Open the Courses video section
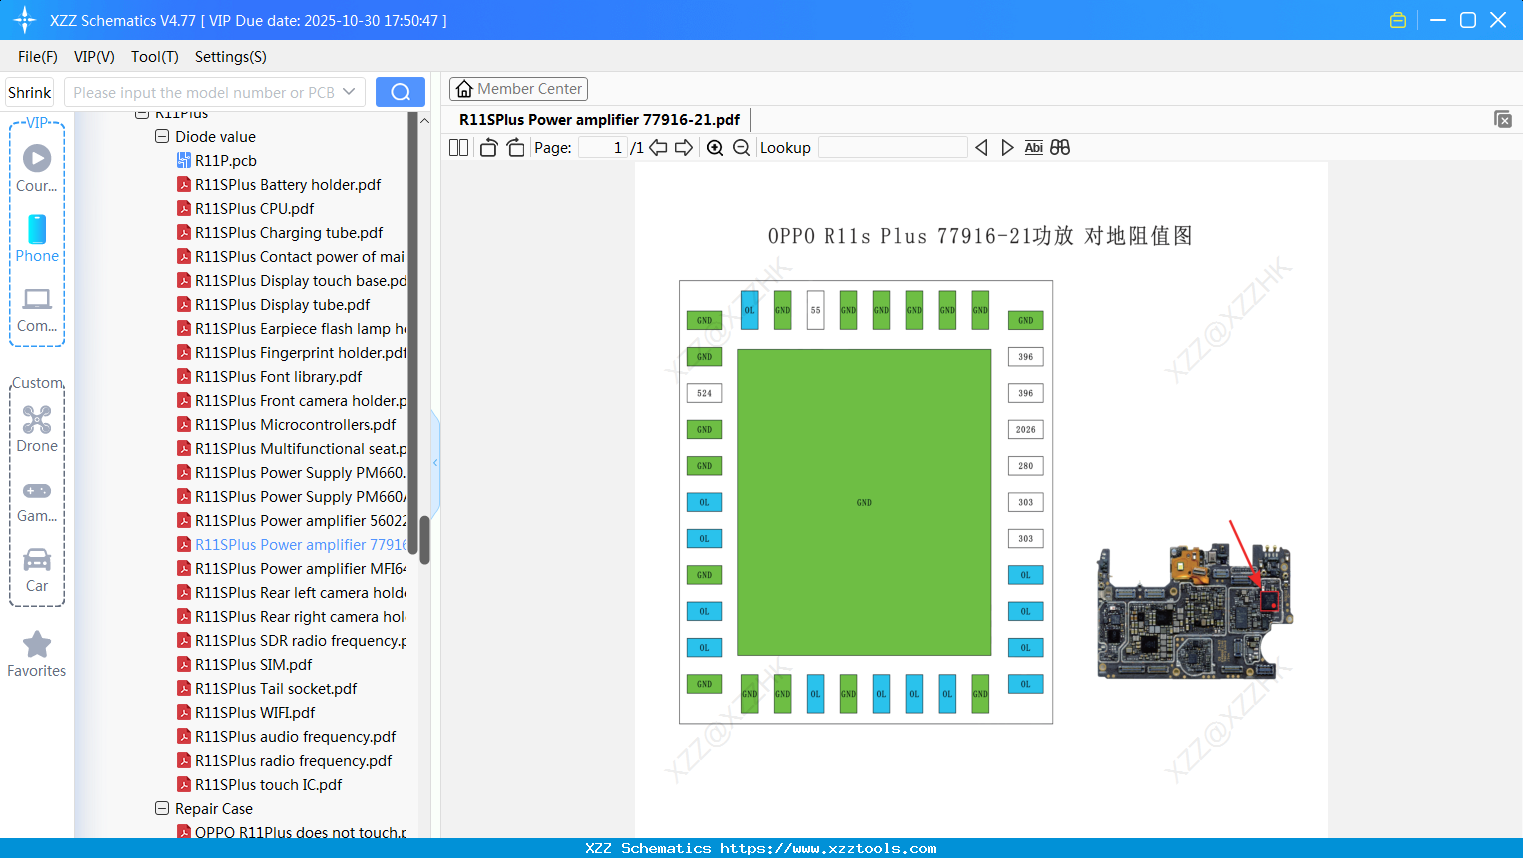This screenshot has width=1523, height=858. 37,168
